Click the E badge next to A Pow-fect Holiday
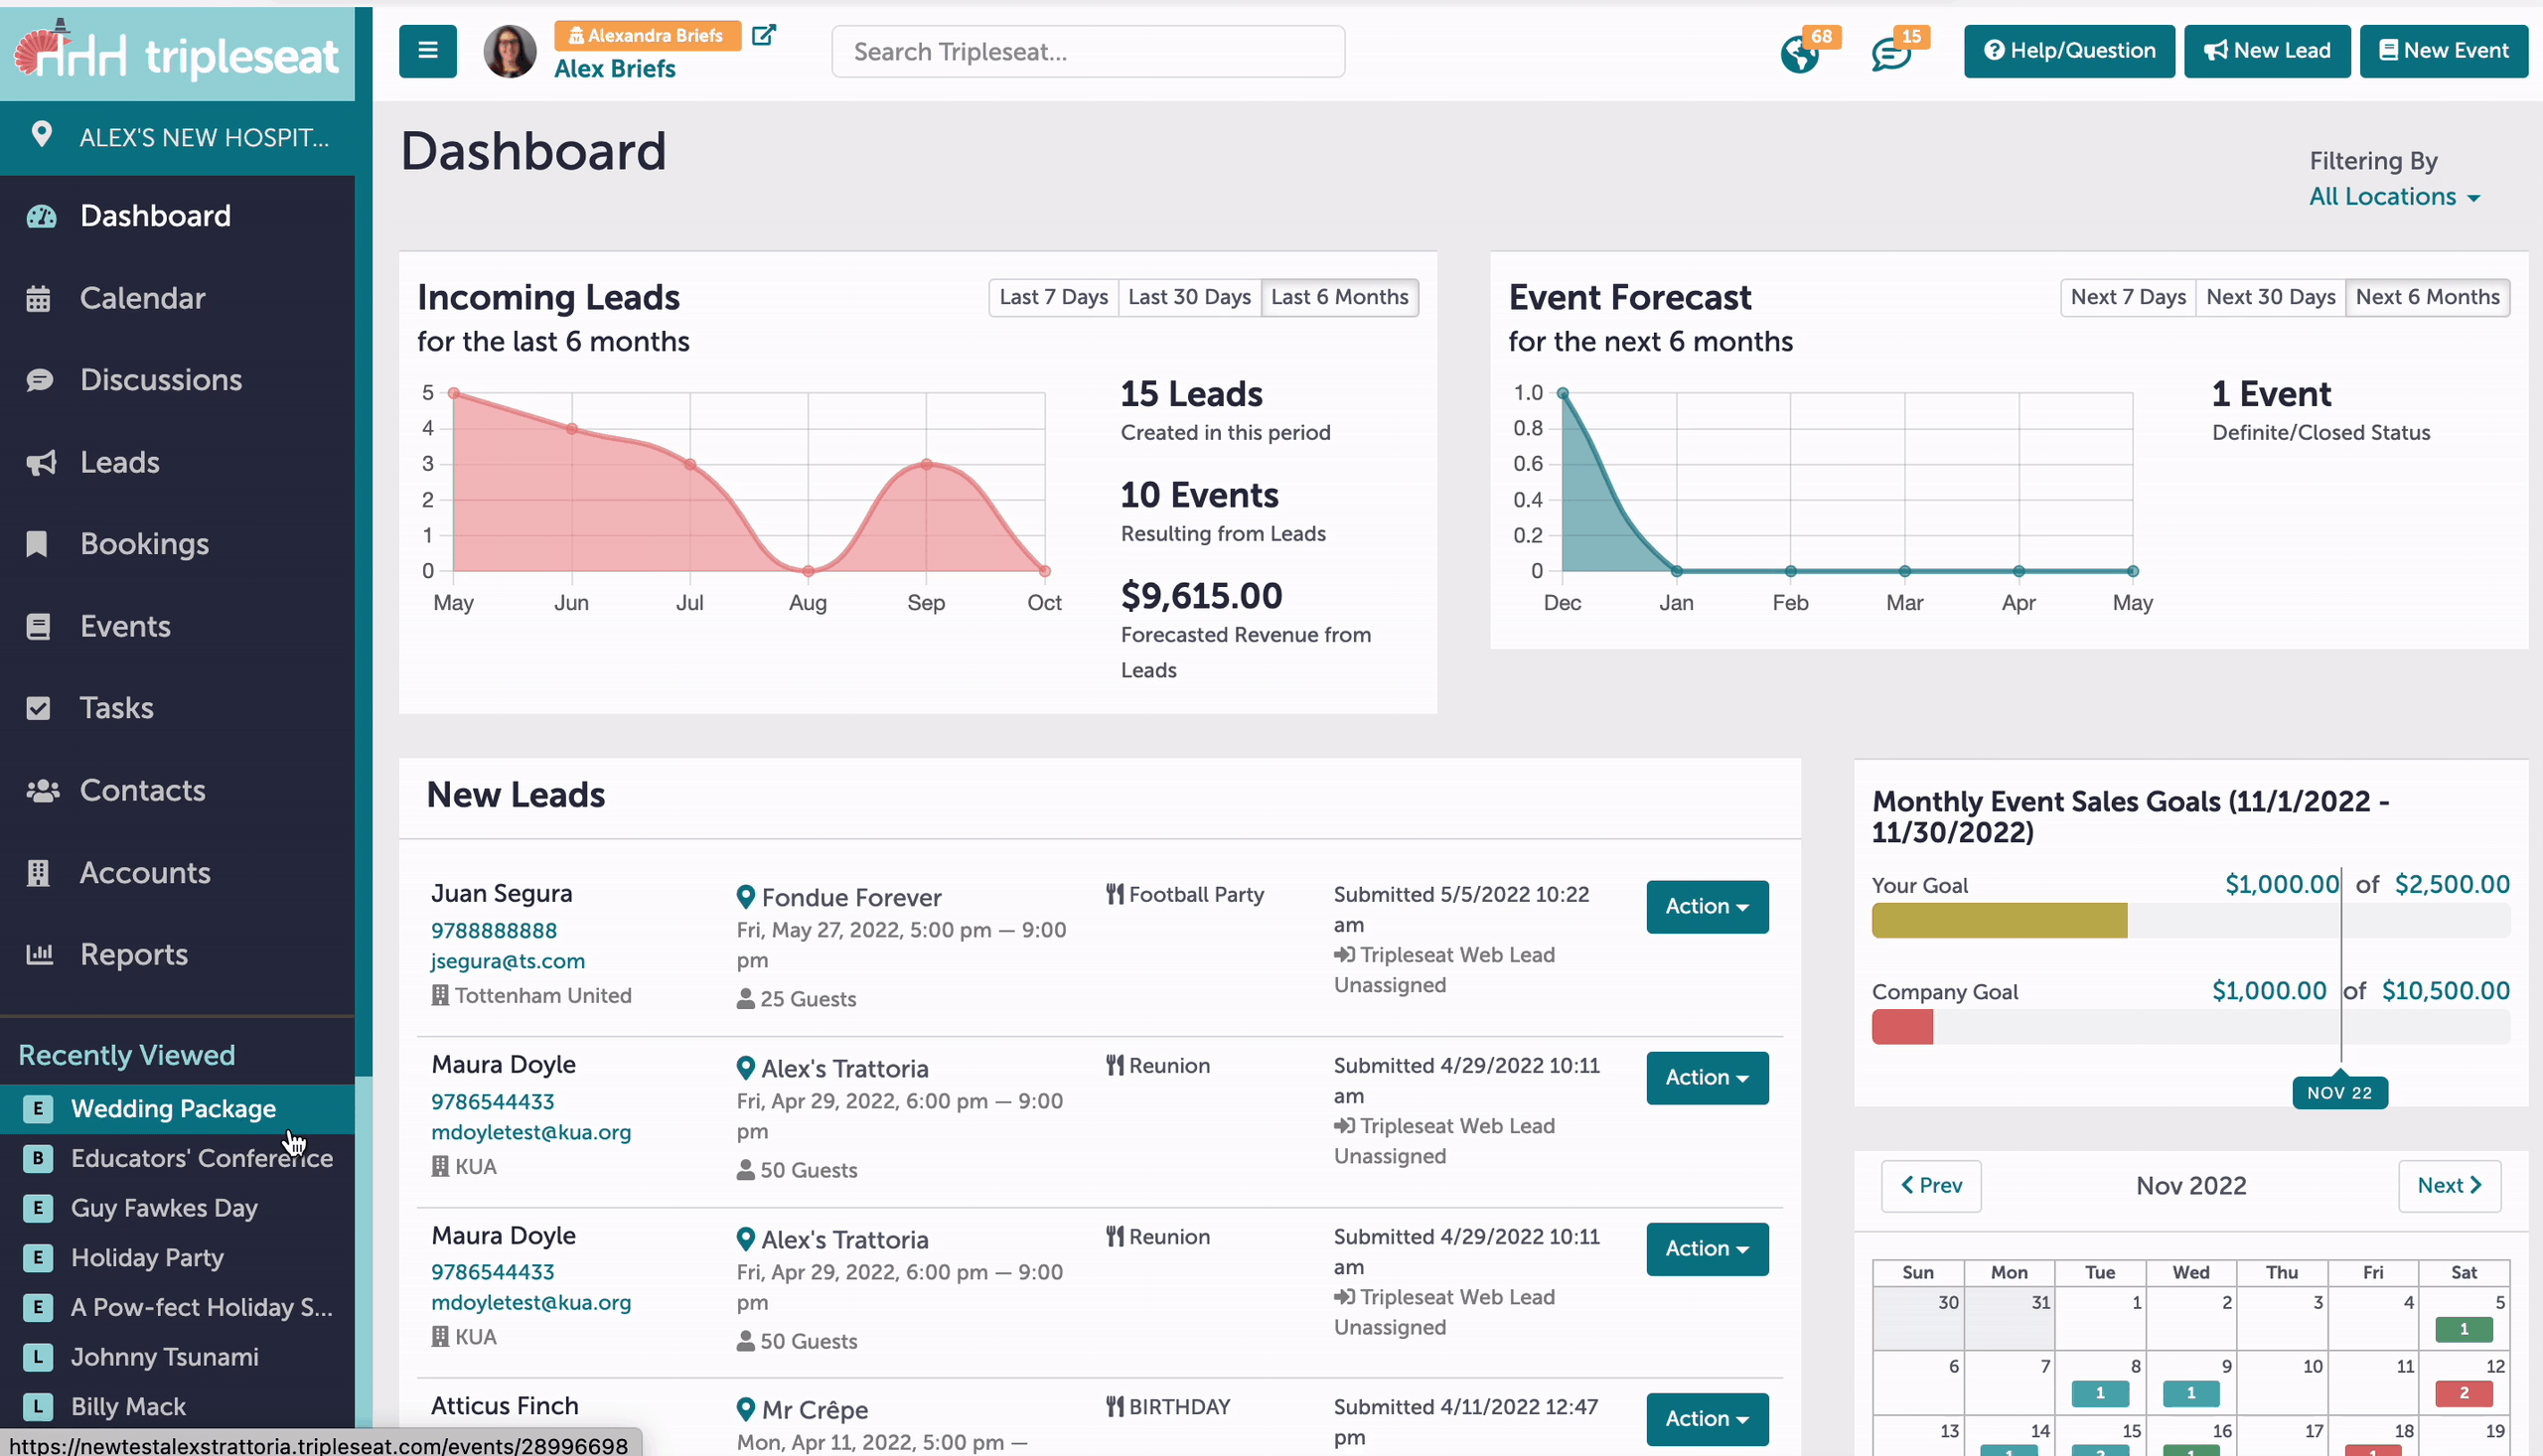 (38, 1307)
